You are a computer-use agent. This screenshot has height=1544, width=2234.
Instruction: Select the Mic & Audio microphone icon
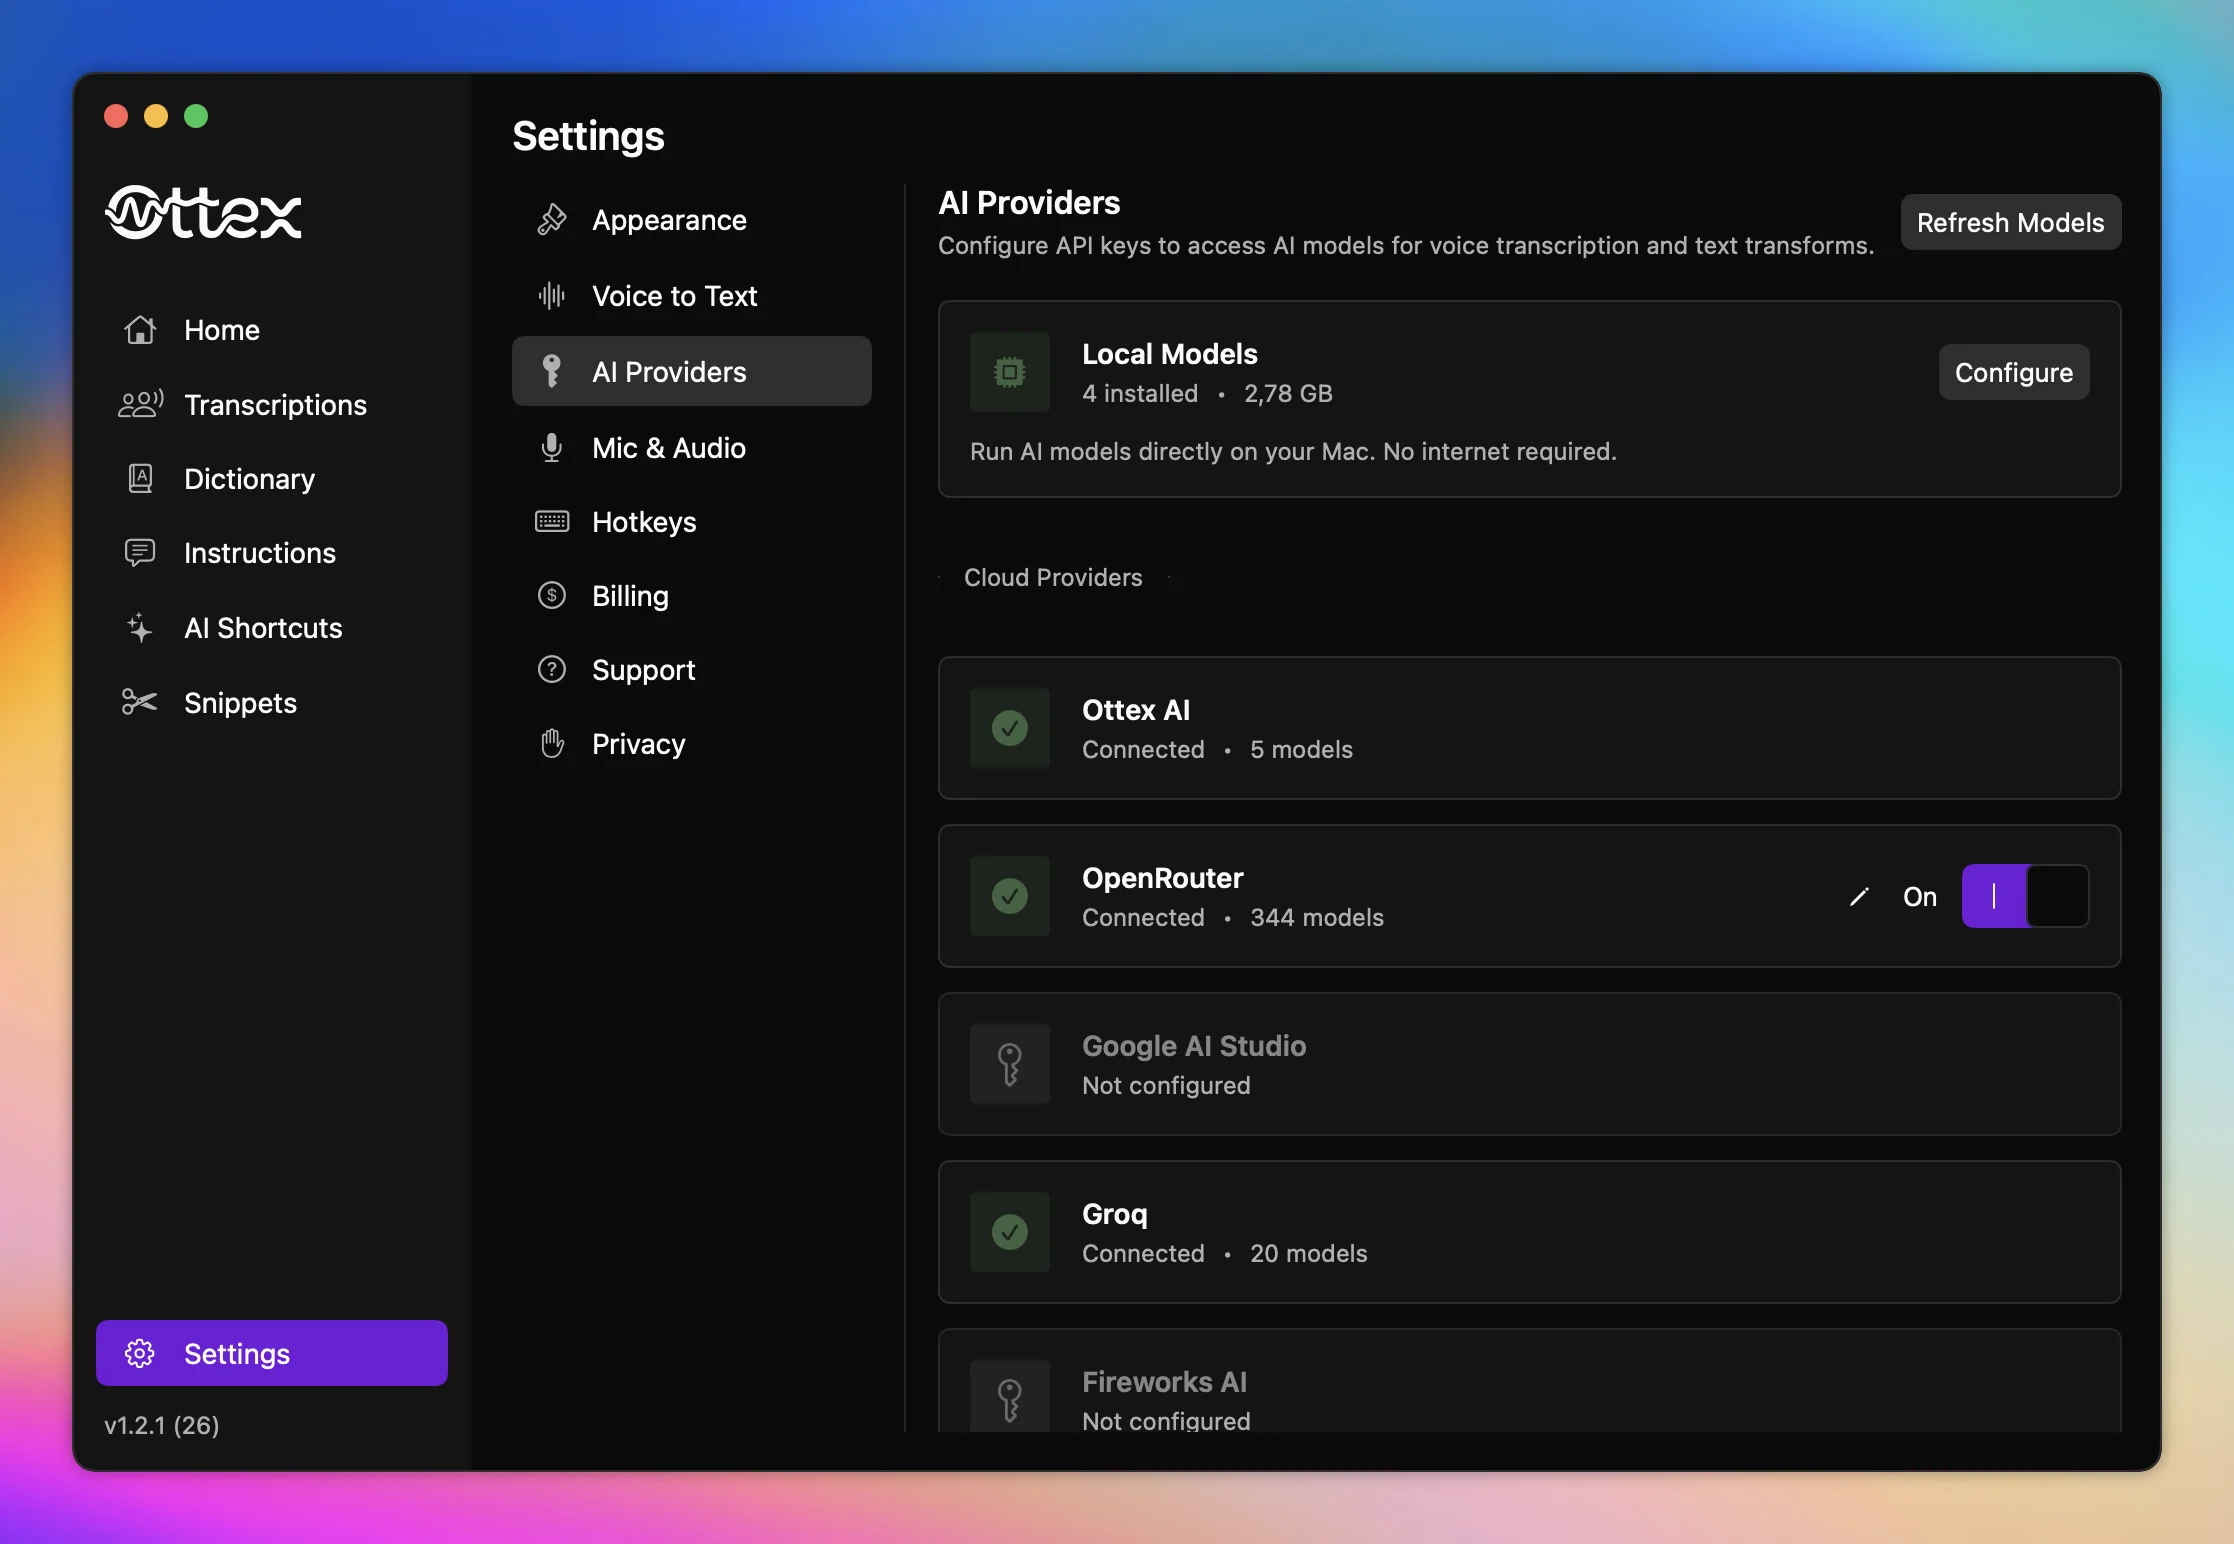[551, 448]
